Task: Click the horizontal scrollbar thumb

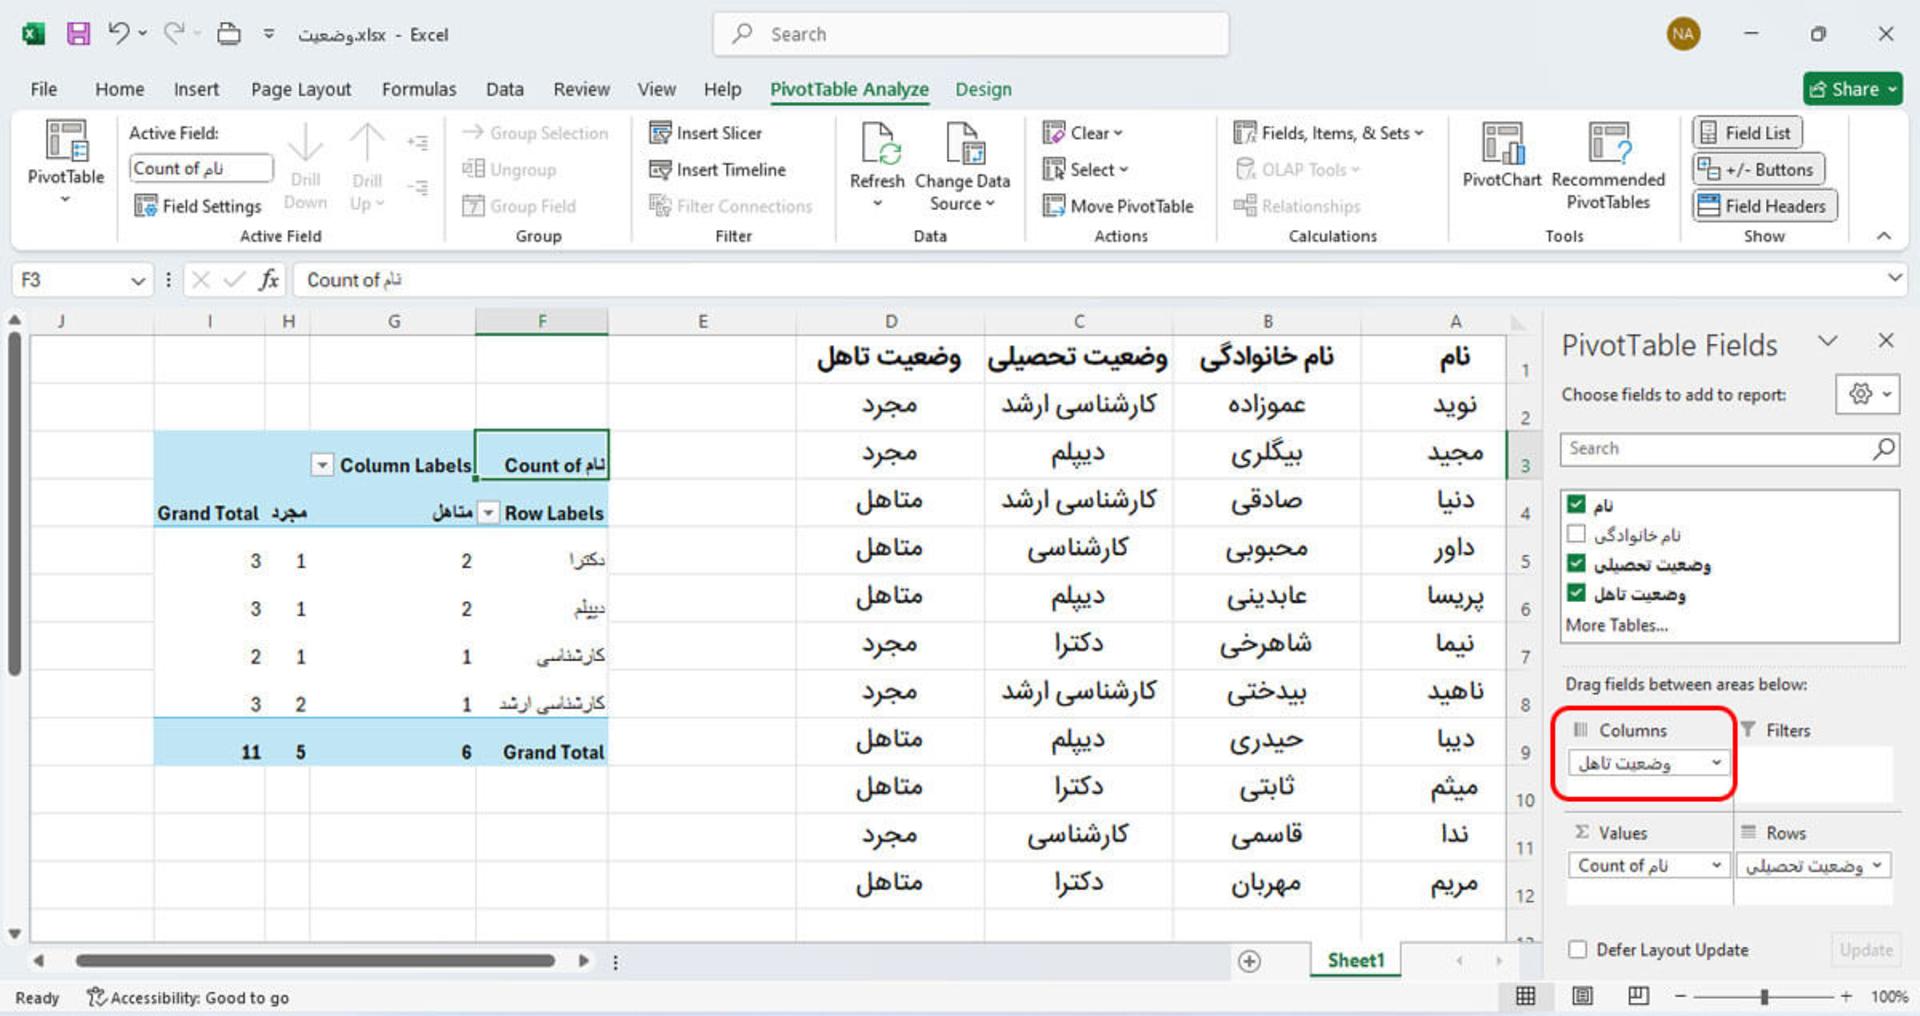Action: (x=315, y=961)
